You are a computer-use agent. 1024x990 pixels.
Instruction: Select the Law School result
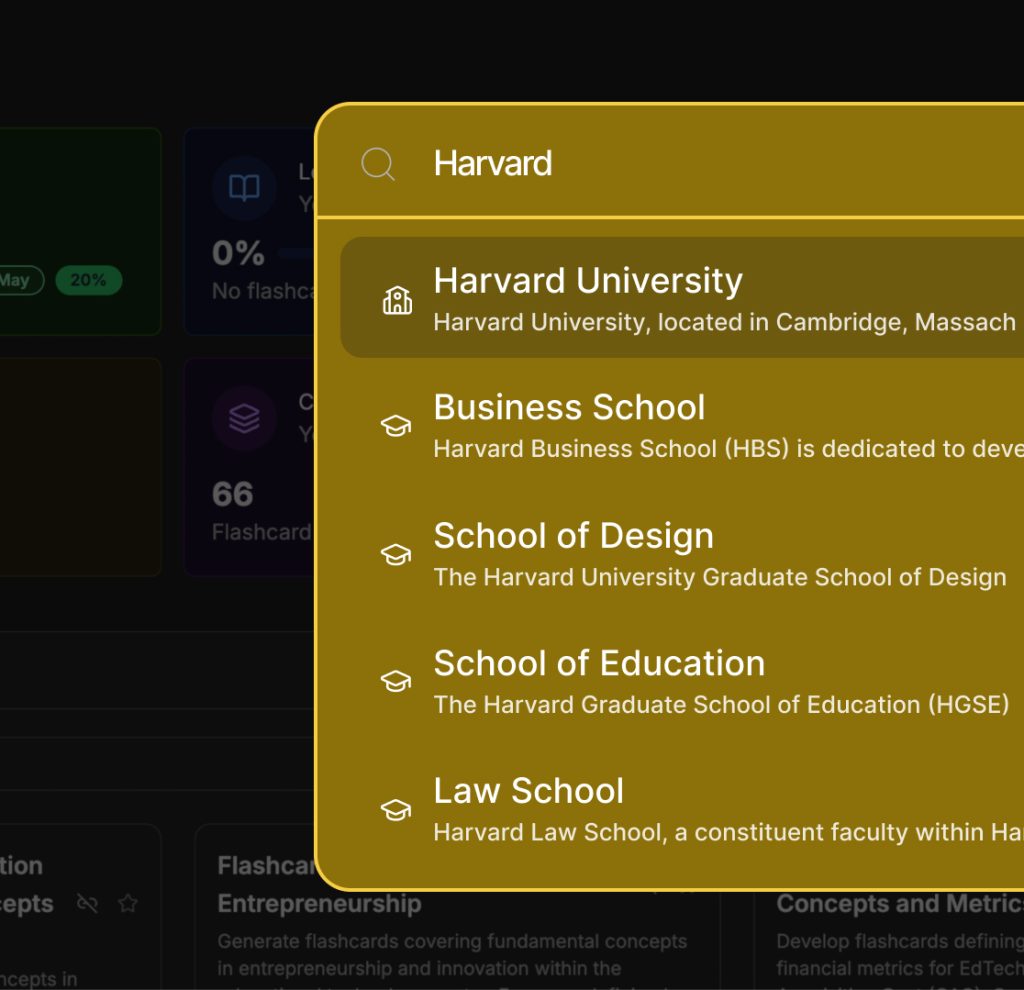click(682, 810)
